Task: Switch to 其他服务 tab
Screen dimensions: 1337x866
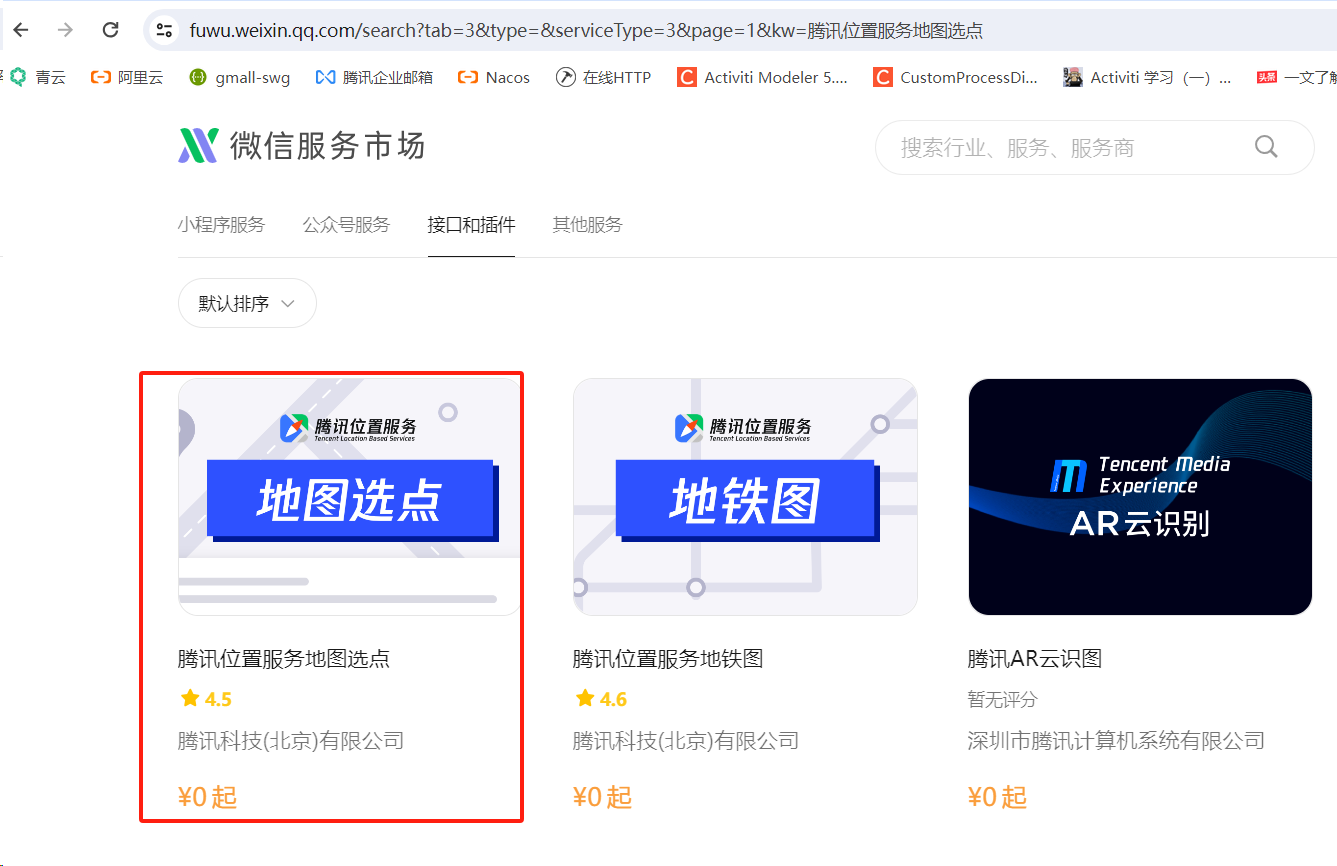Action: tap(587, 225)
